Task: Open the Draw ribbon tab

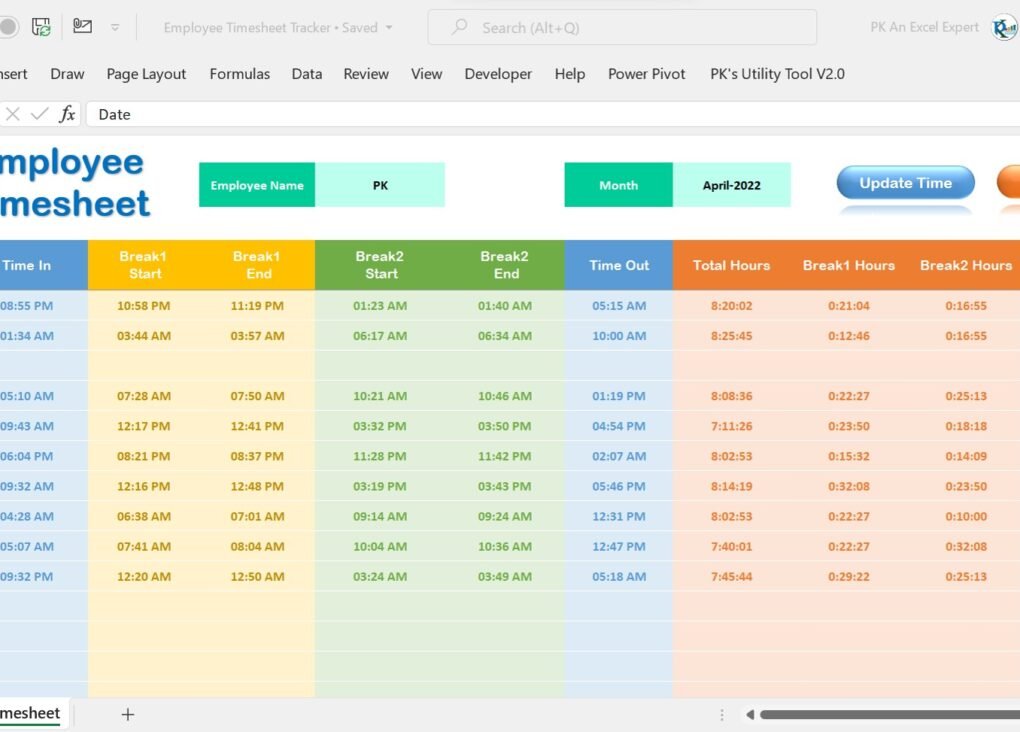Action: pos(67,74)
